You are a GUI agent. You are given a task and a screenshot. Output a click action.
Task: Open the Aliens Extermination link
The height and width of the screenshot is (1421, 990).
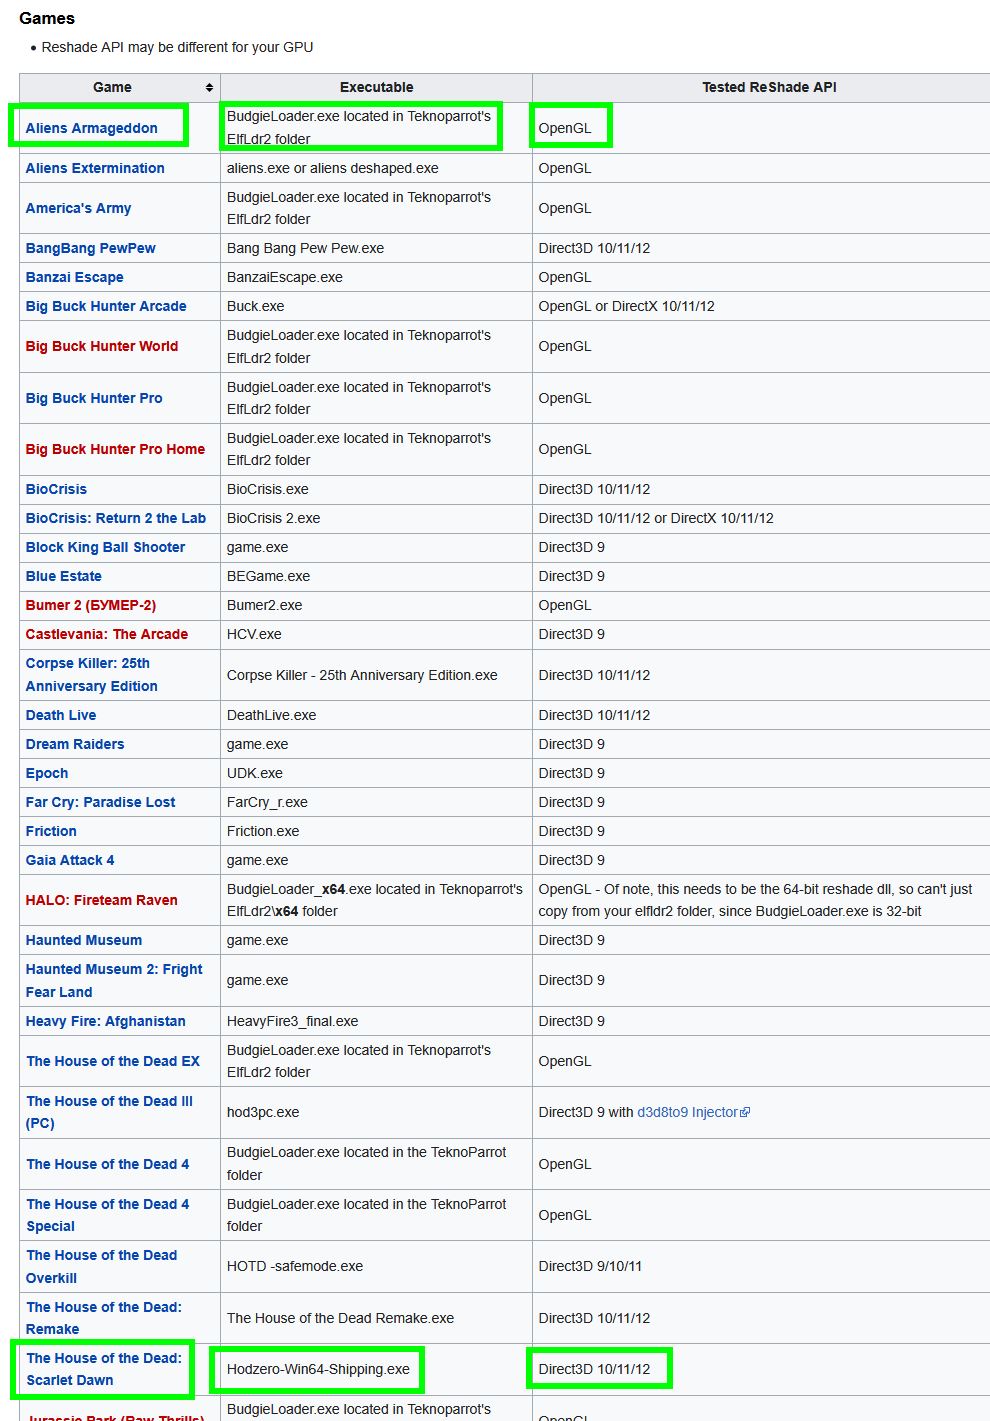coord(95,168)
